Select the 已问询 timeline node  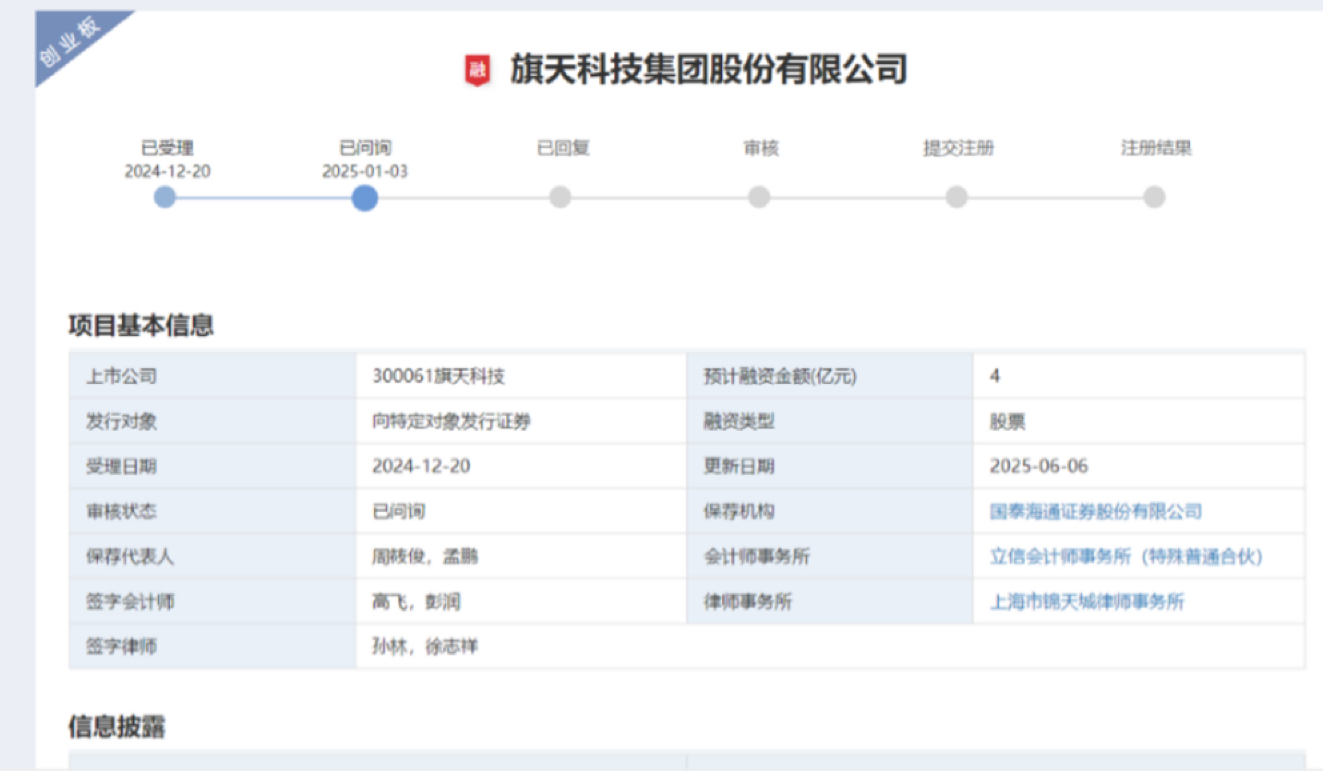364,198
